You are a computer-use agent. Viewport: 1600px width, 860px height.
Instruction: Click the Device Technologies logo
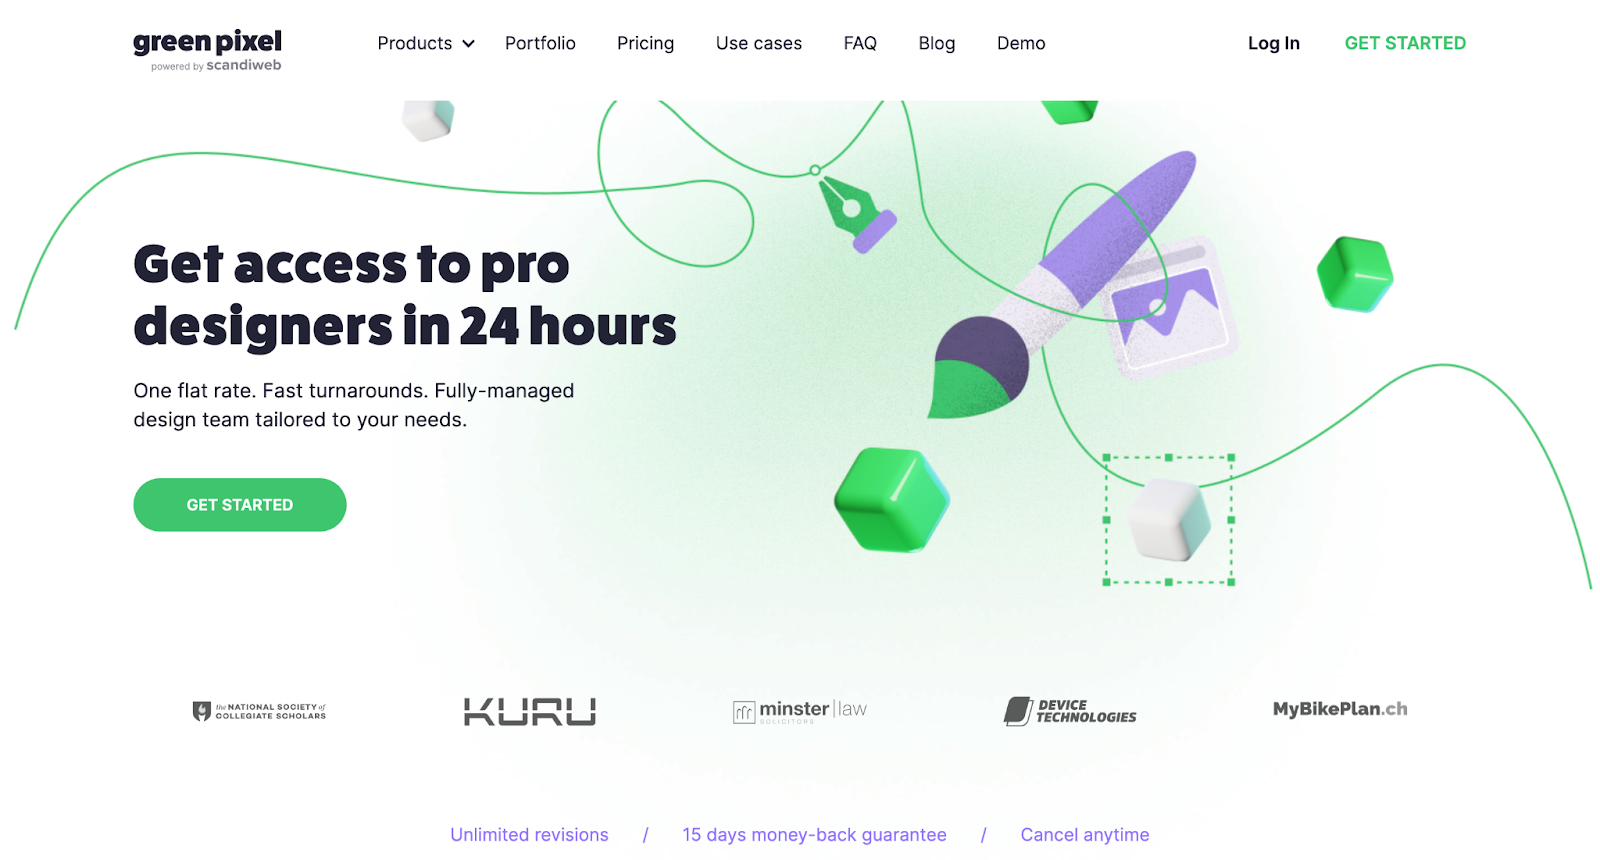(1070, 711)
